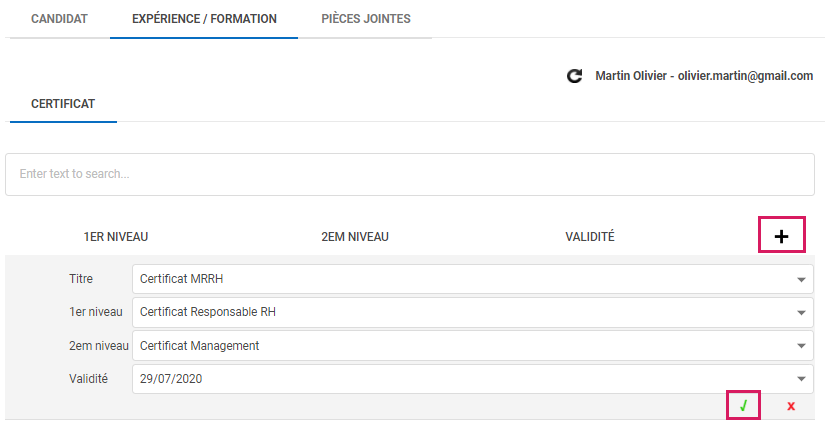Select the CERTIFICAT sub-tab
Viewport: 825px width, 424px height.
63,103
